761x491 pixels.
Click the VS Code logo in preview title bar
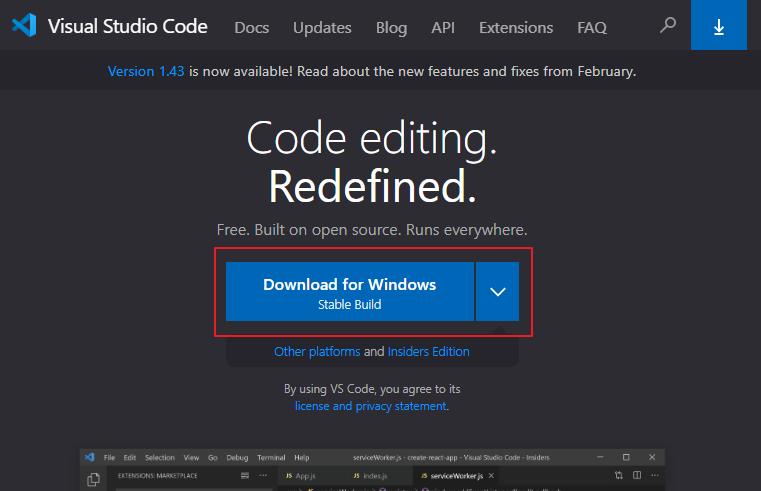click(x=90, y=457)
